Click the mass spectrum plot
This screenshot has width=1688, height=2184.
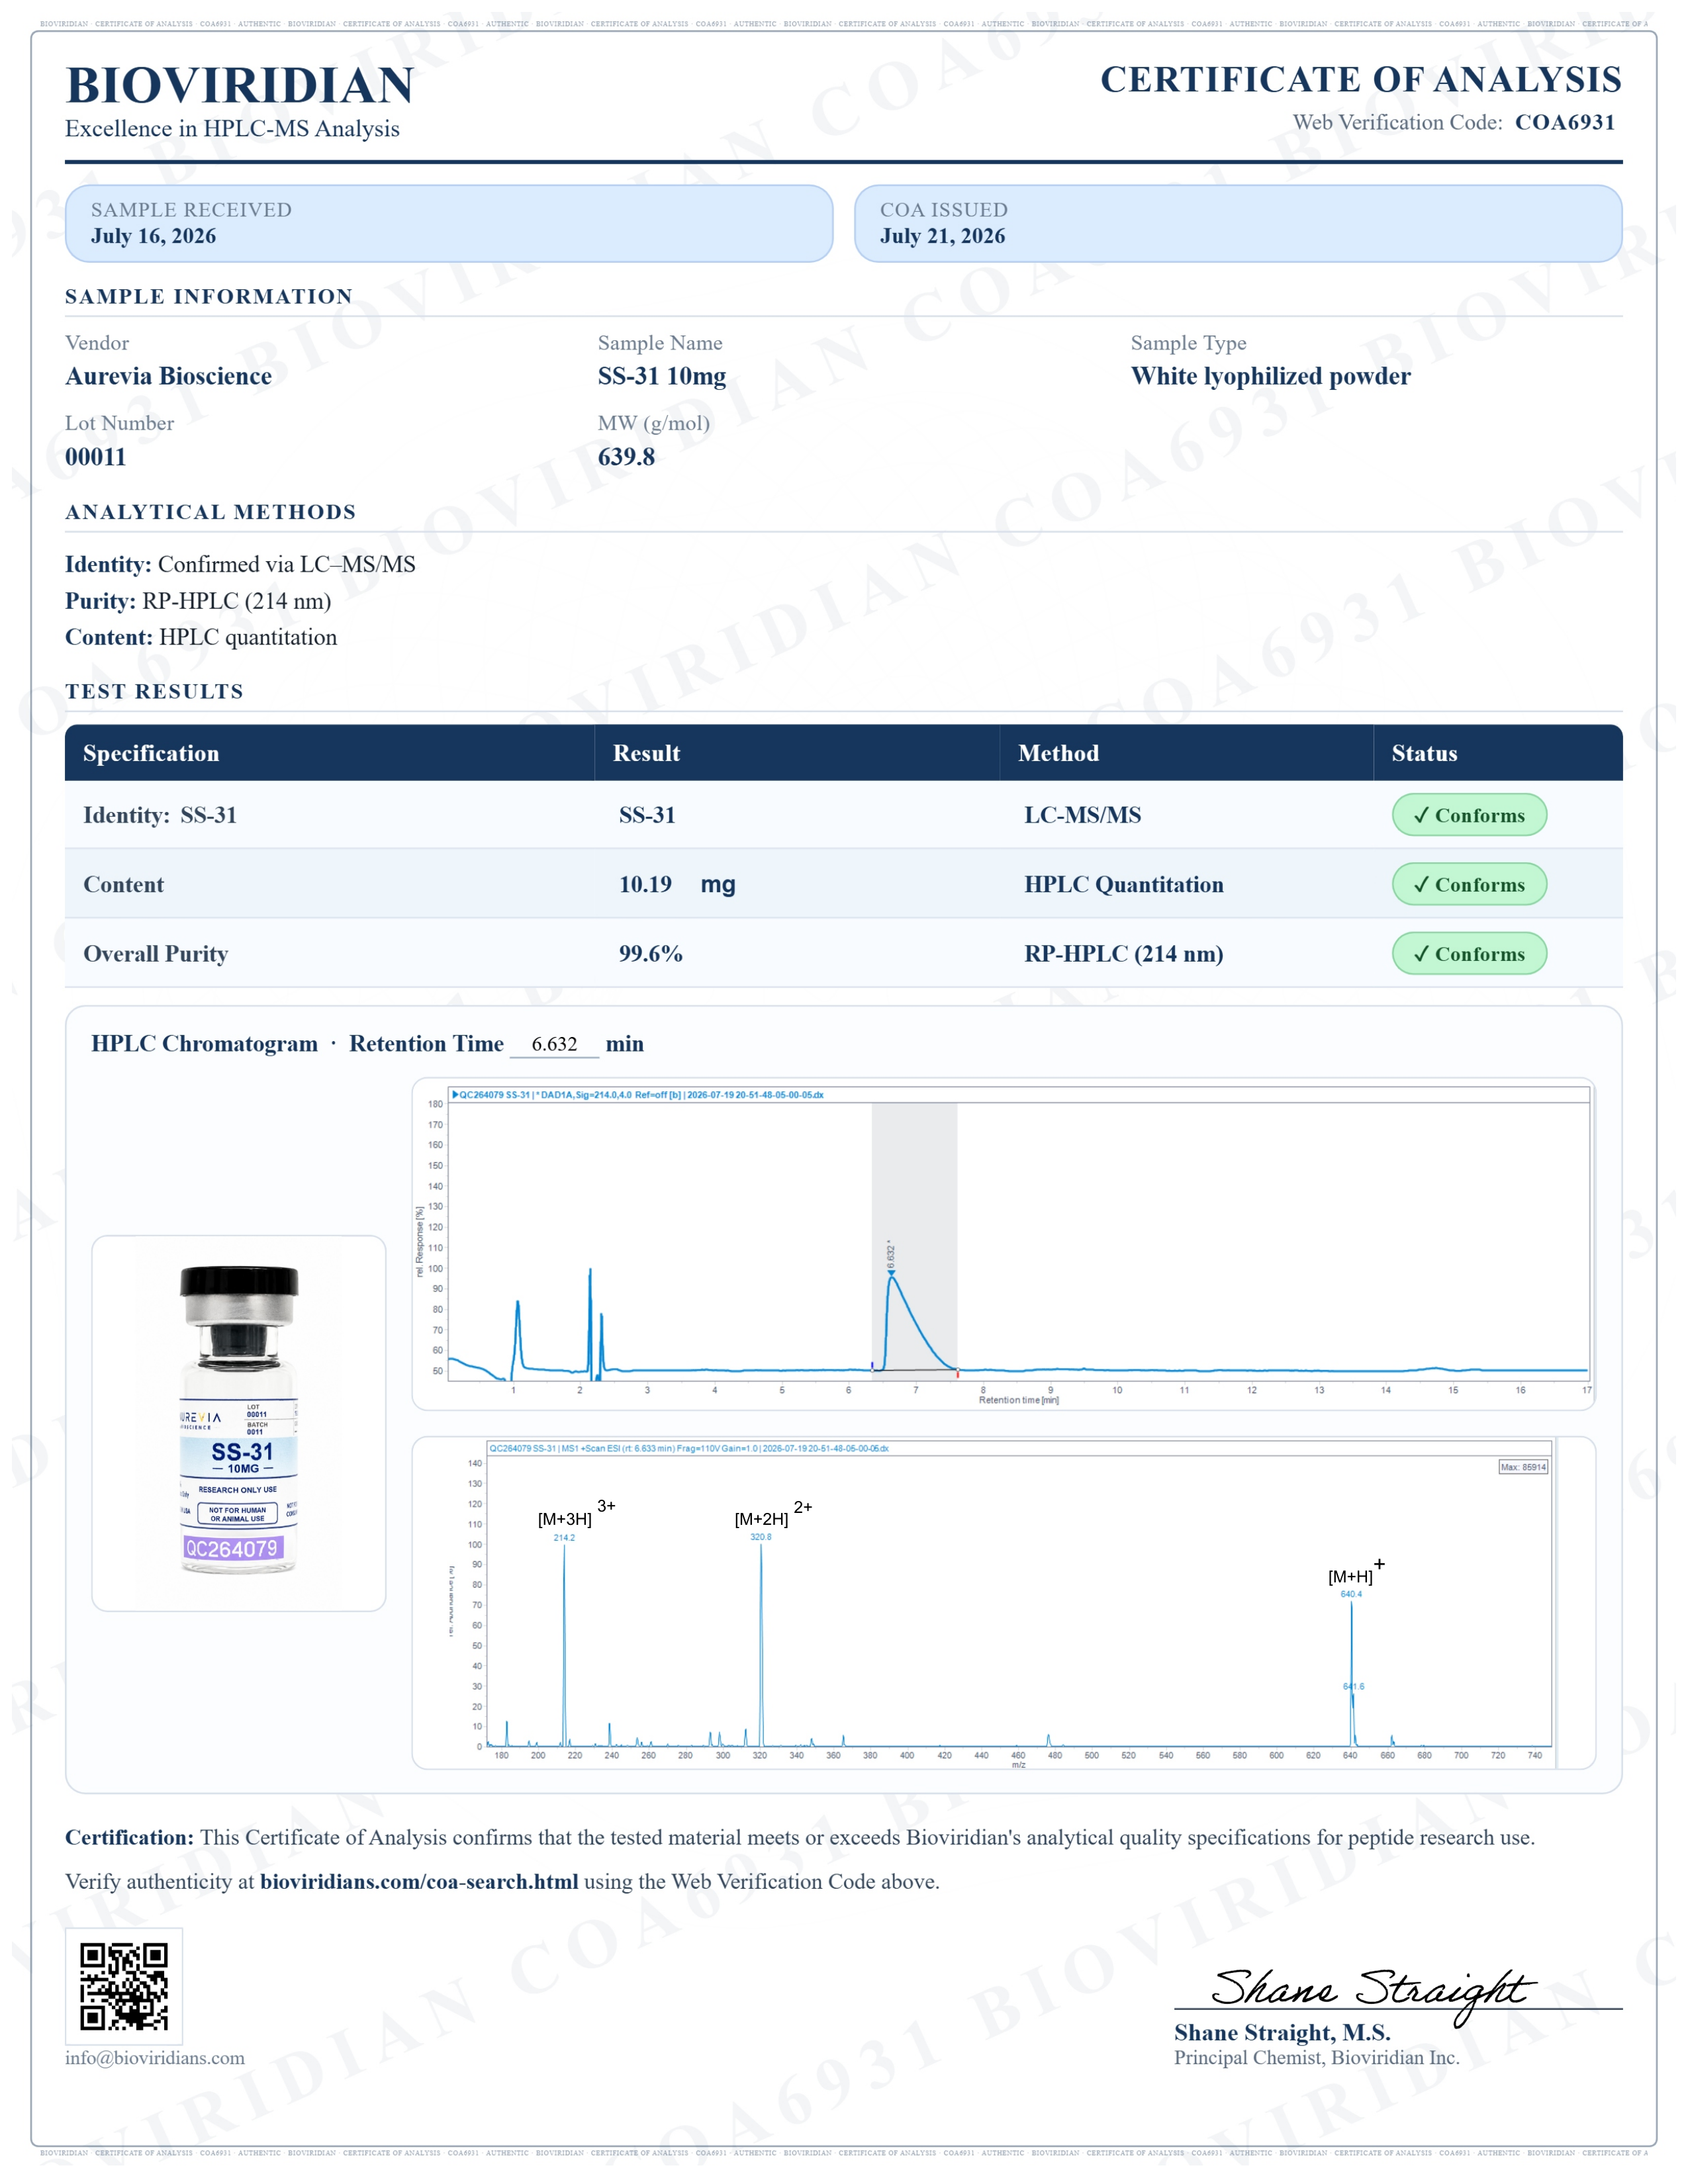1003,1603
